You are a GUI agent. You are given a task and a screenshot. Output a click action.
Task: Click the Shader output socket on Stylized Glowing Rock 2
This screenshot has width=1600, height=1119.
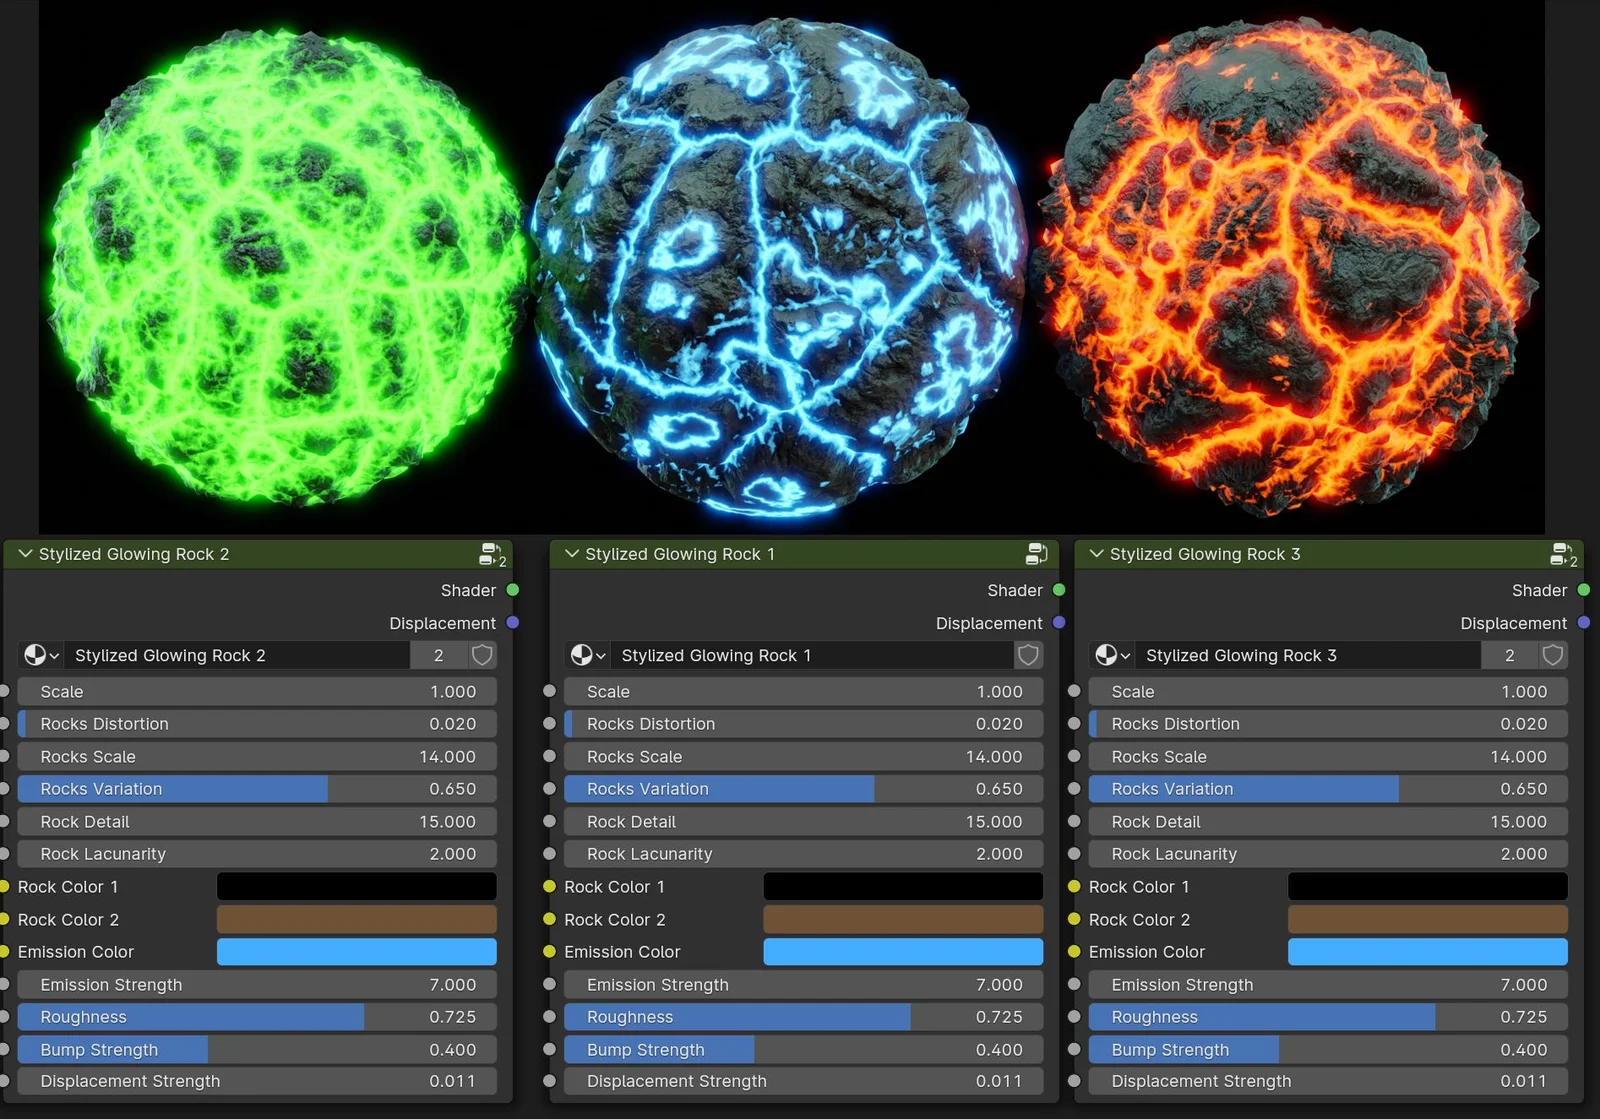pyautogui.click(x=513, y=590)
